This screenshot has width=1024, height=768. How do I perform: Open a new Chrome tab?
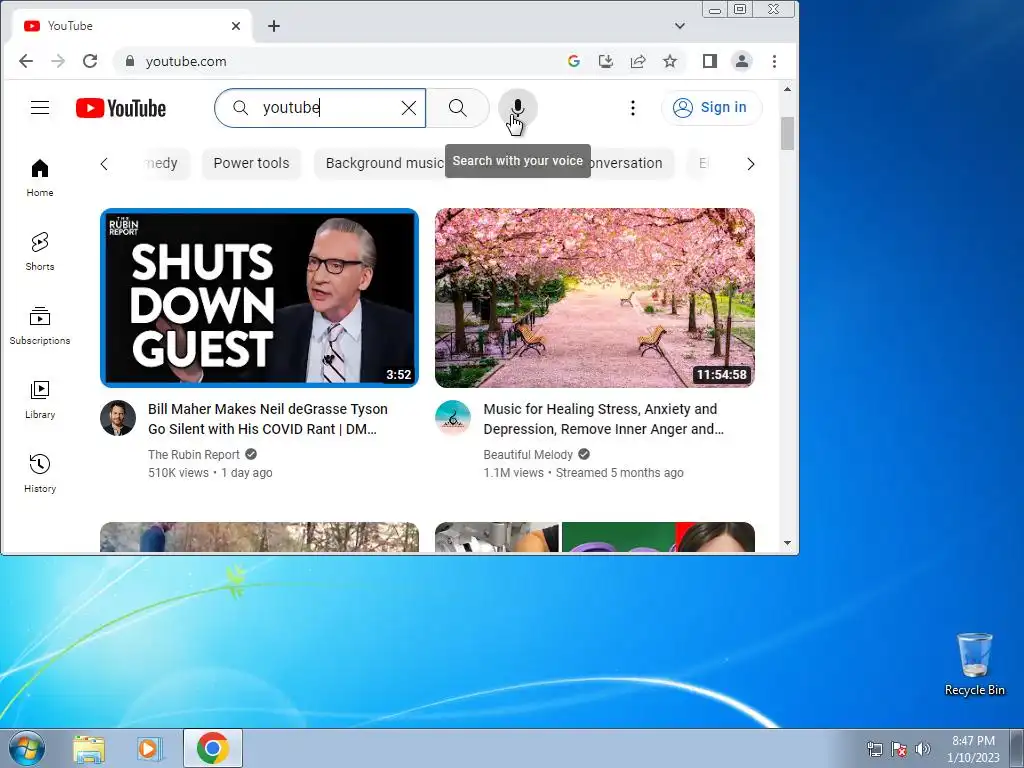tap(274, 26)
